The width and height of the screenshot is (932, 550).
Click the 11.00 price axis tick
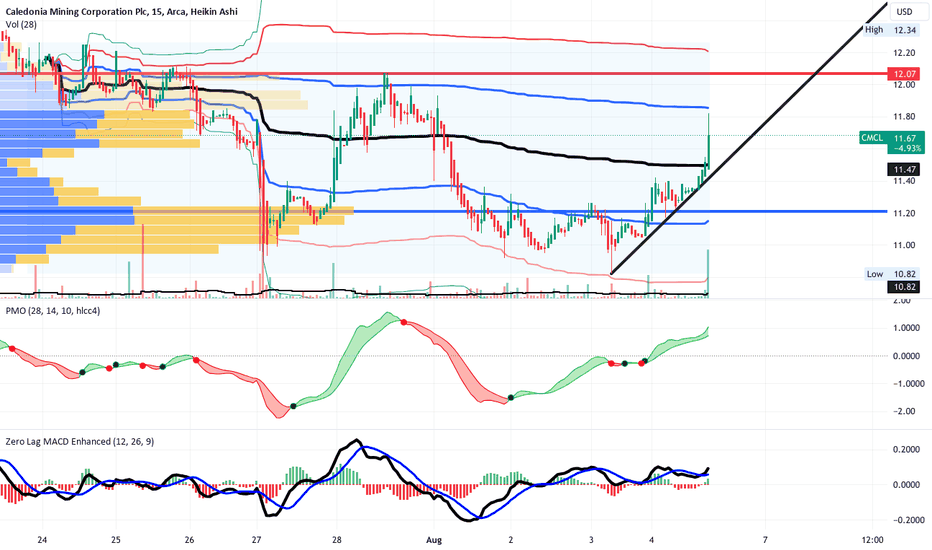(x=904, y=245)
